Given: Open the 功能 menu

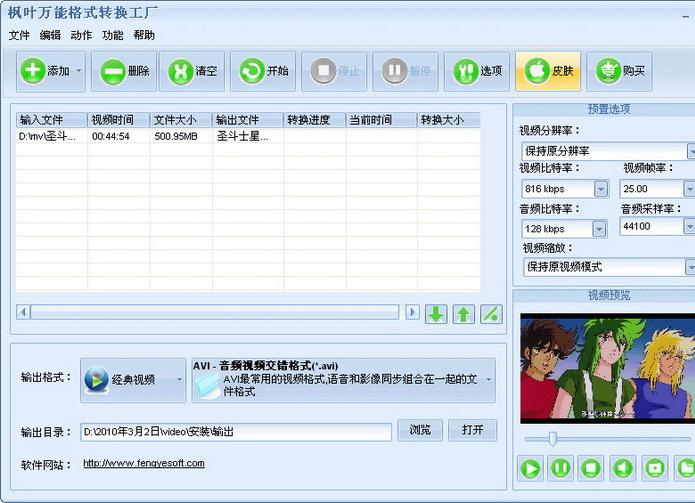Looking at the screenshot, I should click(113, 35).
